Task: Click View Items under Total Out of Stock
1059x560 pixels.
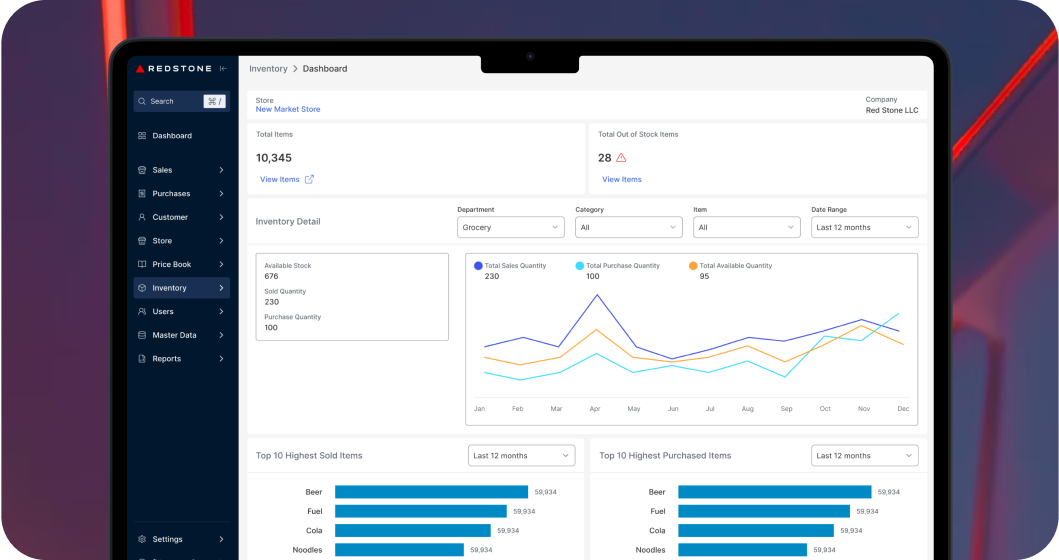Action: [621, 180]
